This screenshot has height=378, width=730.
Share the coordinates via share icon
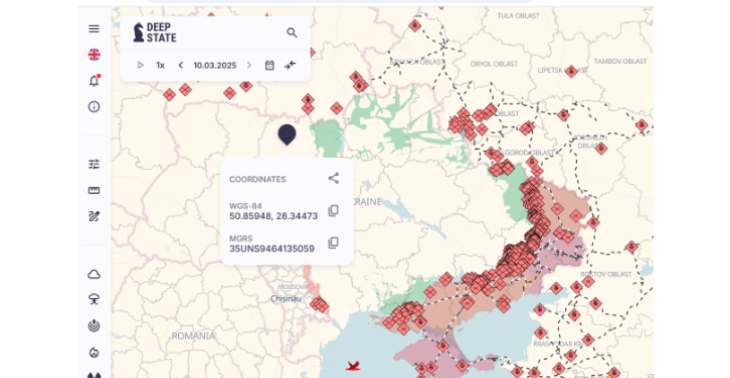pos(334,178)
